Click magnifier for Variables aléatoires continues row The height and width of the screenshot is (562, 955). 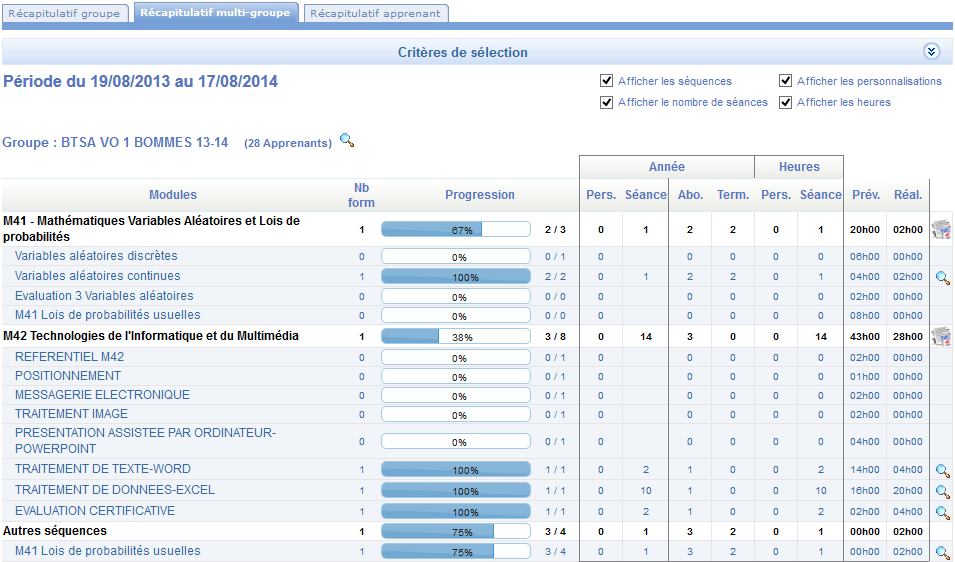click(942, 278)
